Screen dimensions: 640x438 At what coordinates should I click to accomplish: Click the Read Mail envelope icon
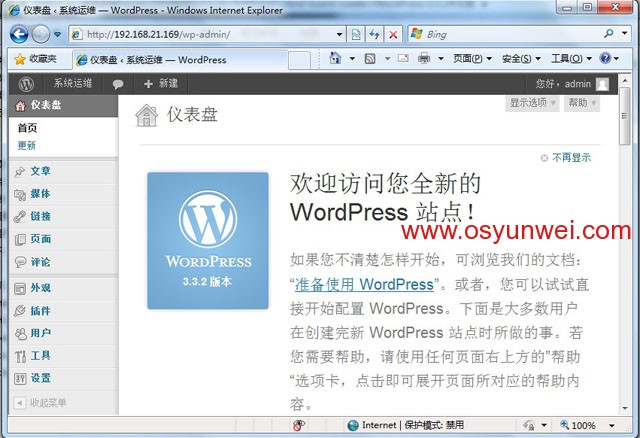point(403,58)
